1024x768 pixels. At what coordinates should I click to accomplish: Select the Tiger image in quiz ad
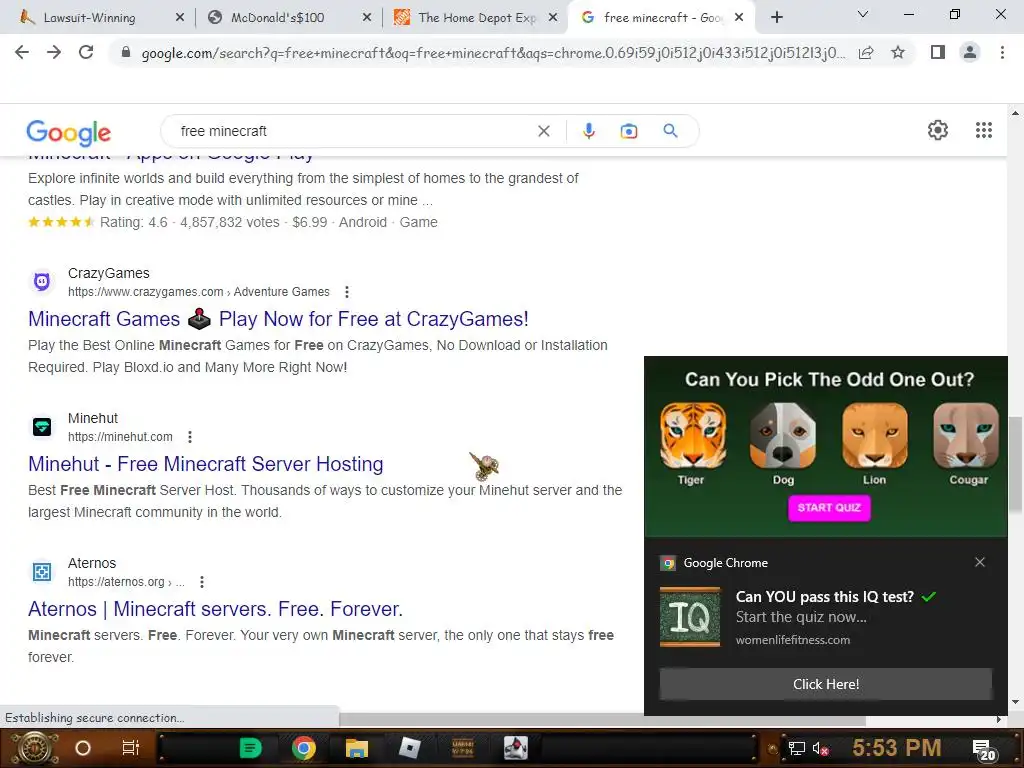[x=692, y=436]
